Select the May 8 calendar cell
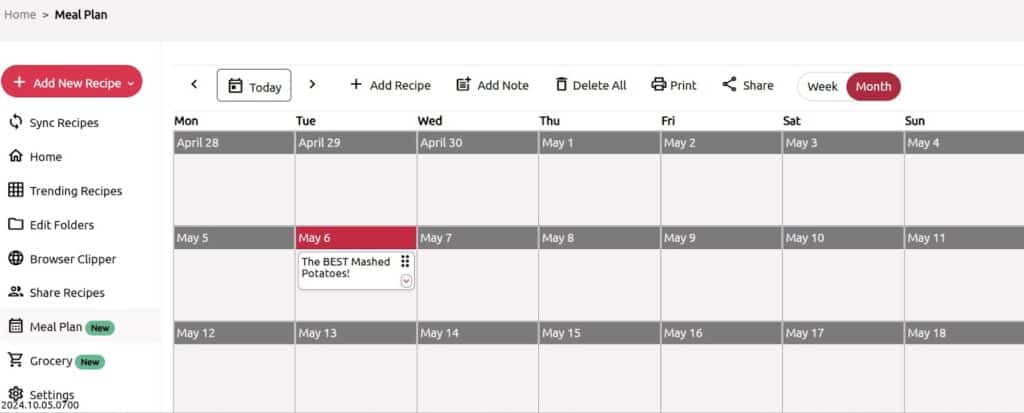 [x=599, y=284]
